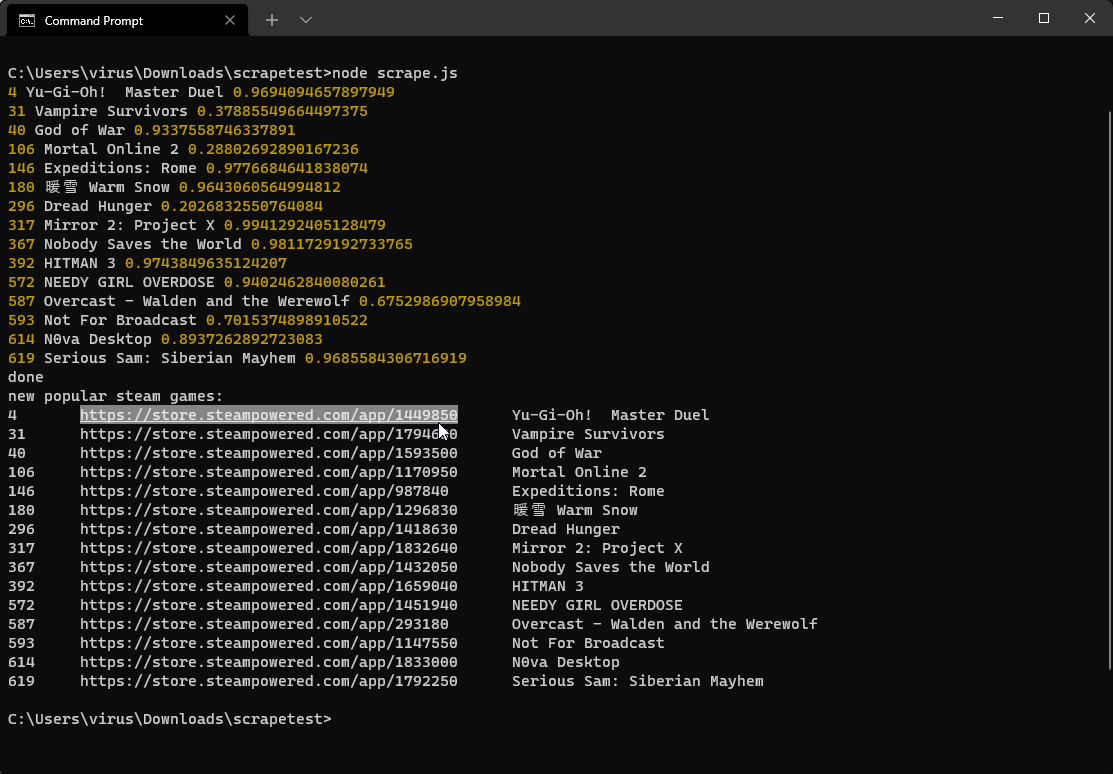Open the Dread Hunger store link
This screenshot has height=774, width=1113.
[x=268, y=529]
